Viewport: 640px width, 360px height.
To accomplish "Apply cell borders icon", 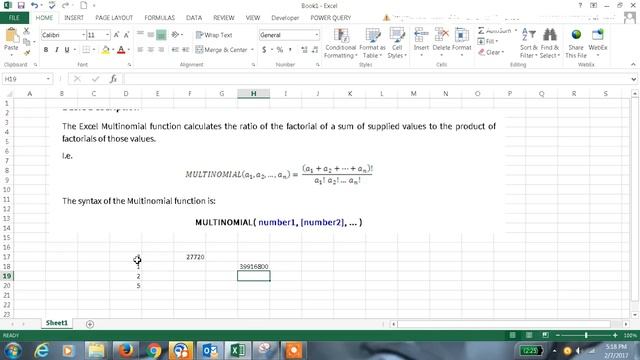I will tap(86, 50).
